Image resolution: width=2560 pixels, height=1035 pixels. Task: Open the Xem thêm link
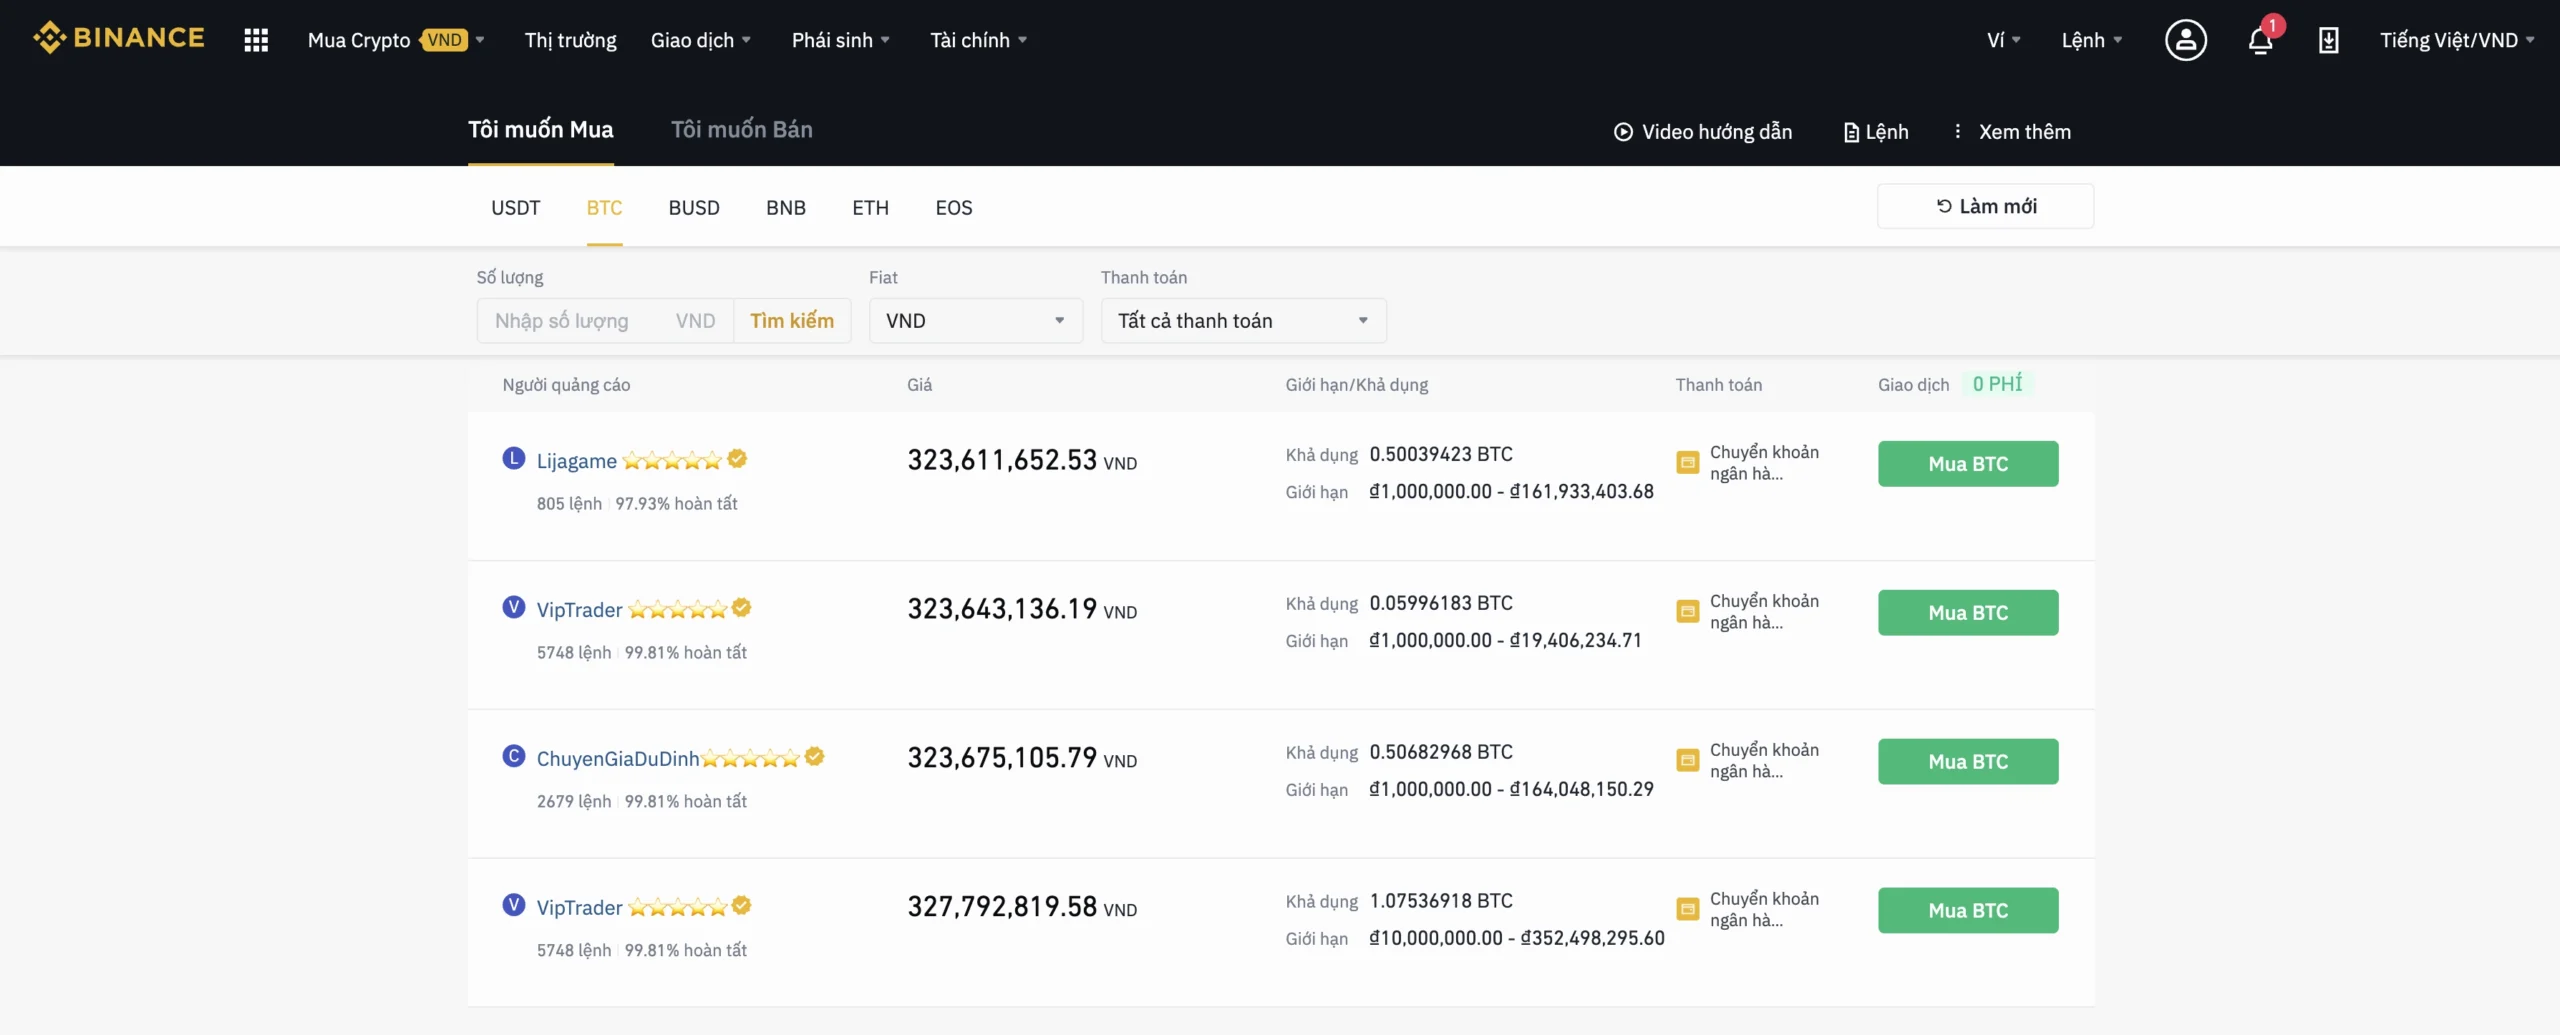(2025, 132)
